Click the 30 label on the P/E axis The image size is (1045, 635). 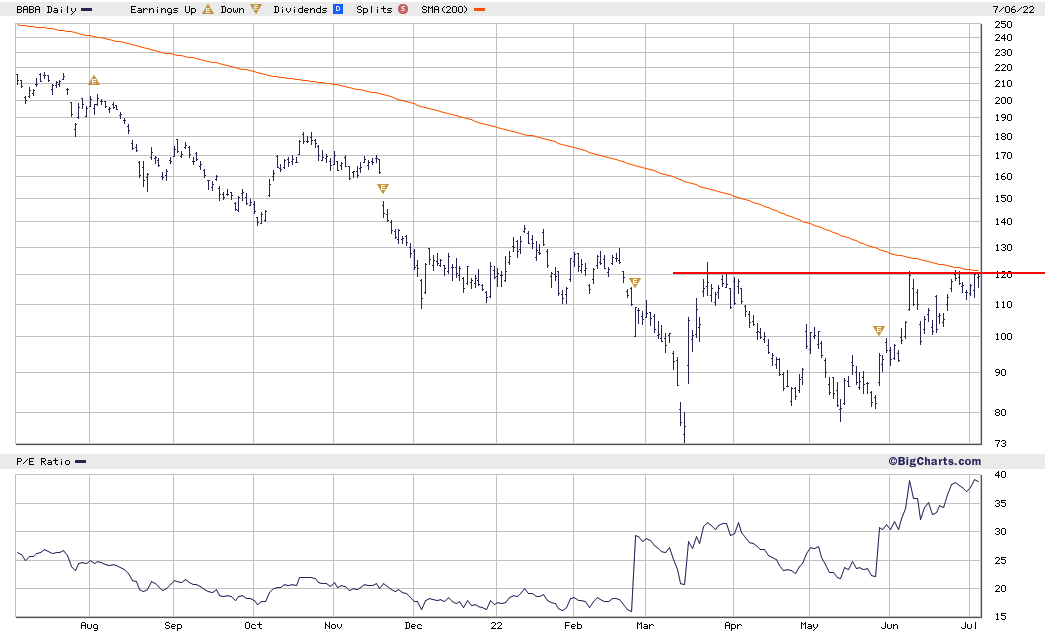pos(1000,532)
